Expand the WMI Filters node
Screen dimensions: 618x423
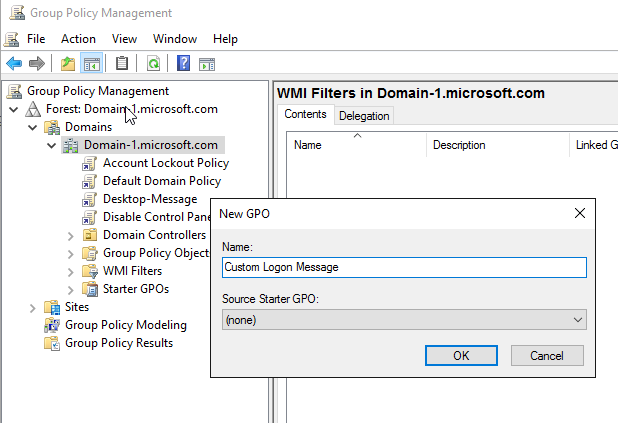71,272
